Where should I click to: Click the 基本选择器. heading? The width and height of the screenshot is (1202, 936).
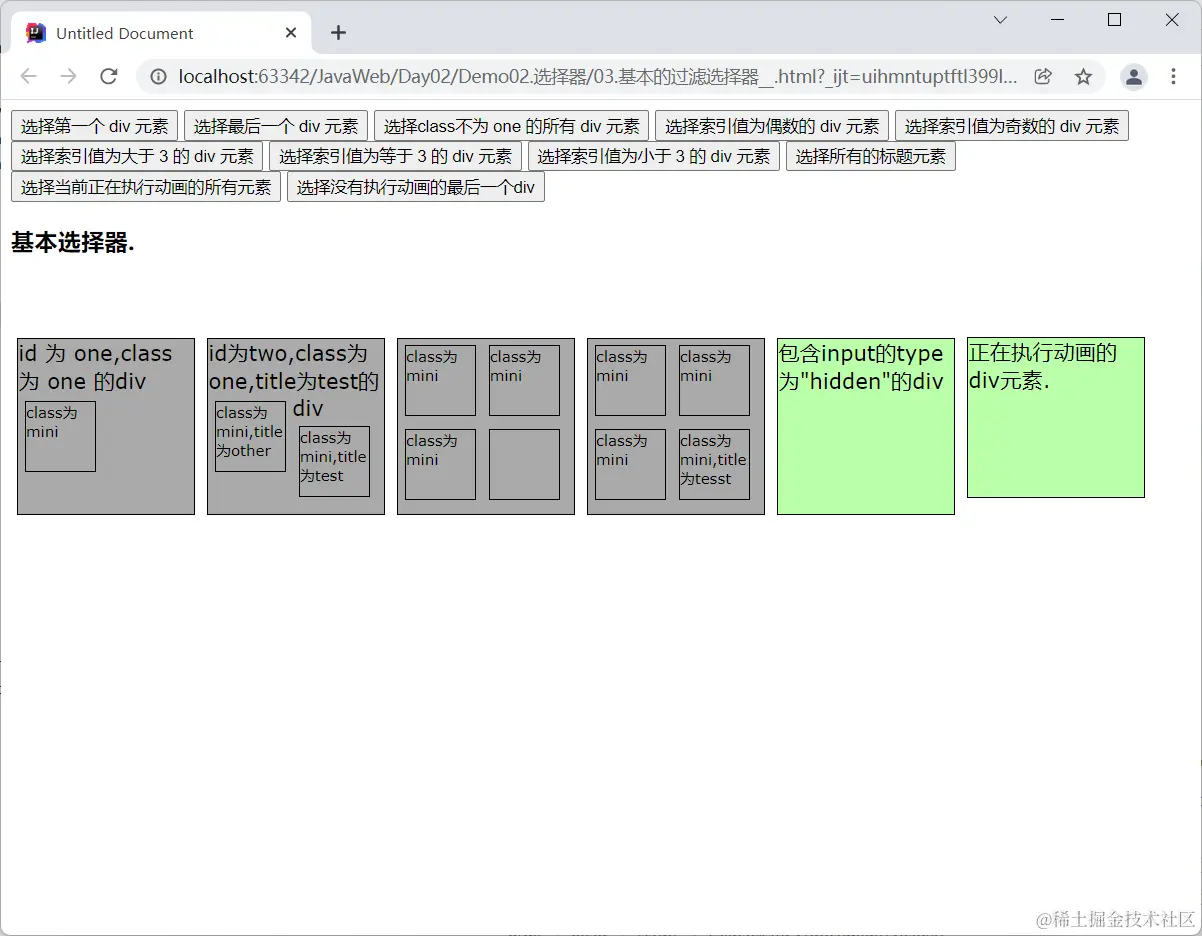[73, 243]
